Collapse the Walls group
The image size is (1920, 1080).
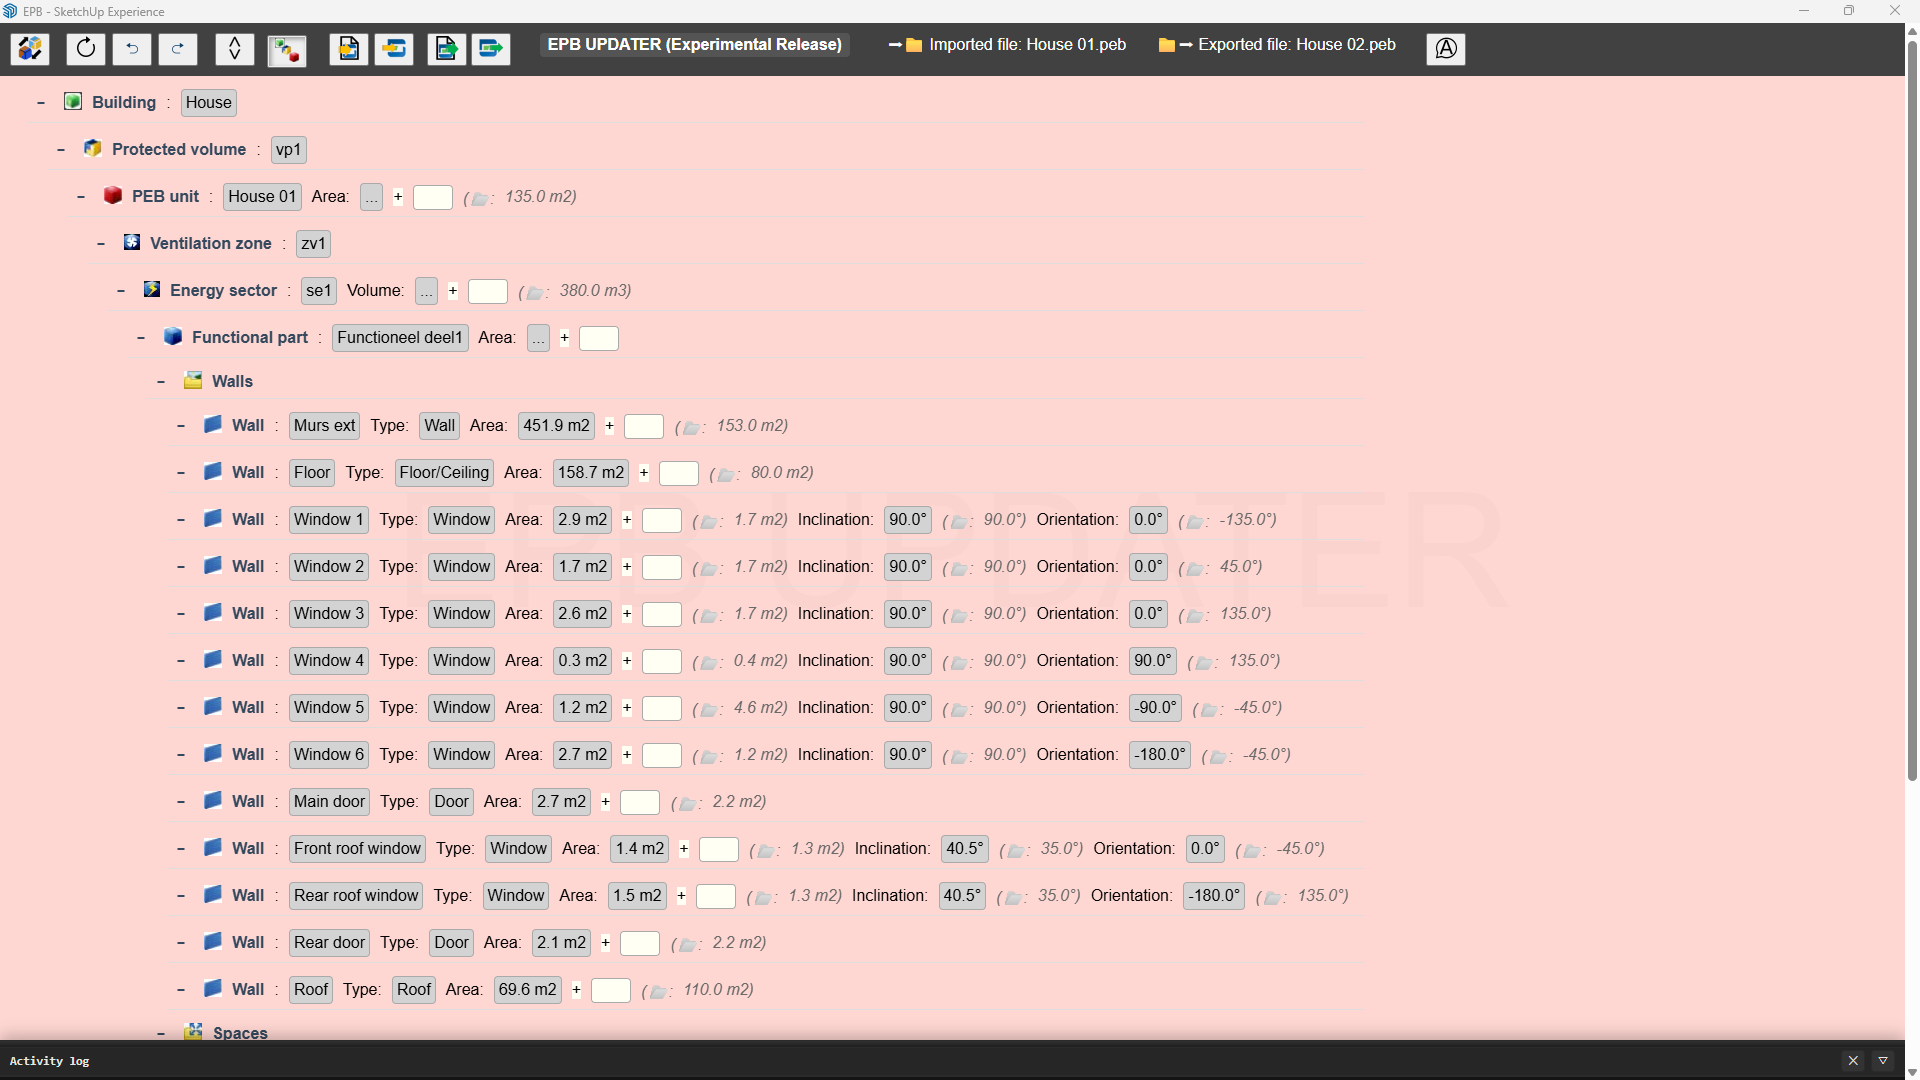coord(161,382)
